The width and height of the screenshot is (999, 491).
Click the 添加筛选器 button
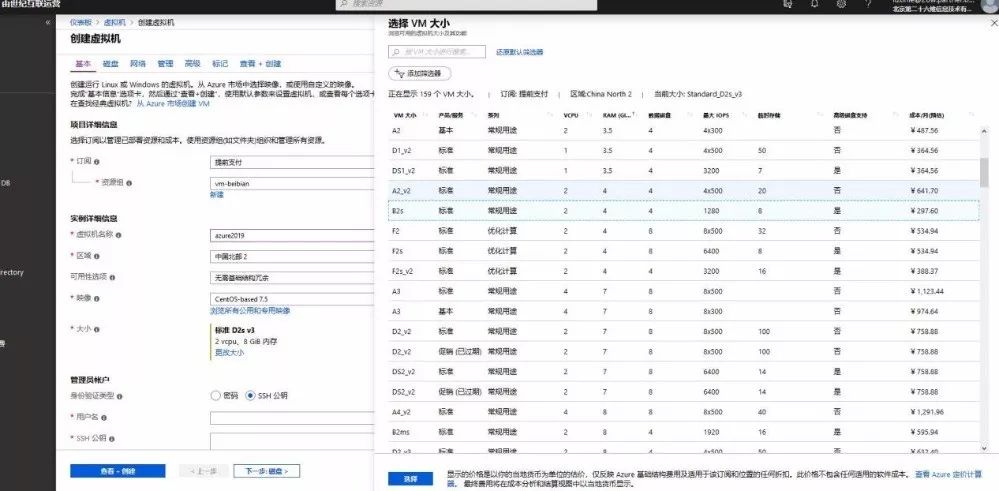point(419,73)
